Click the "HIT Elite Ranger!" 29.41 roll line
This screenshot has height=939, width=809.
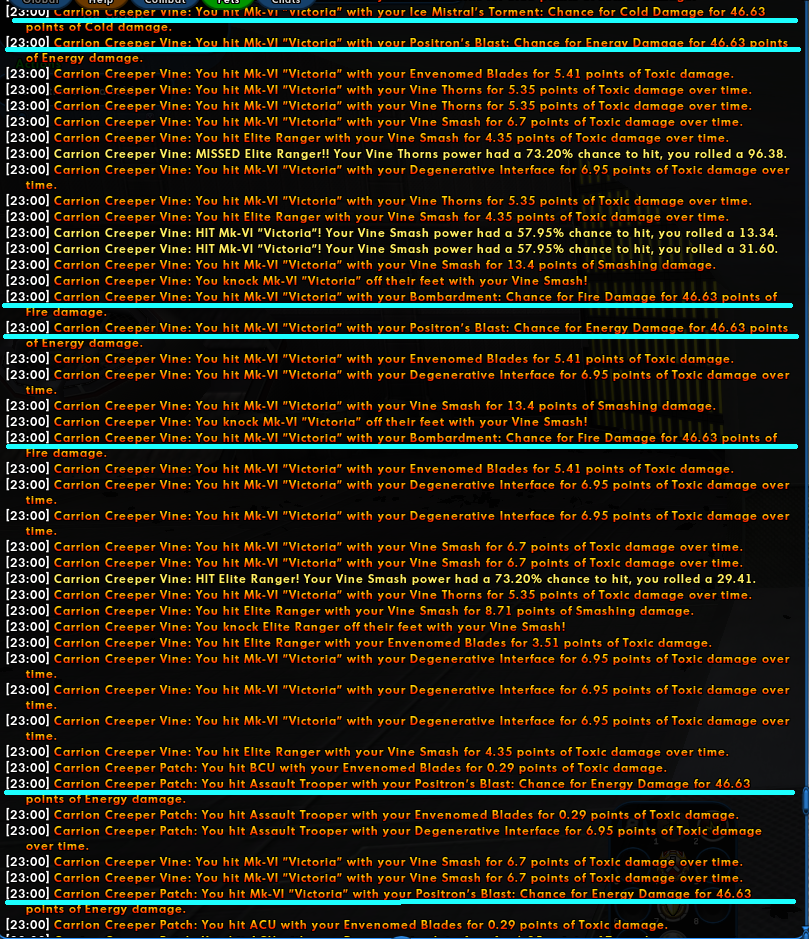point(381,579)
